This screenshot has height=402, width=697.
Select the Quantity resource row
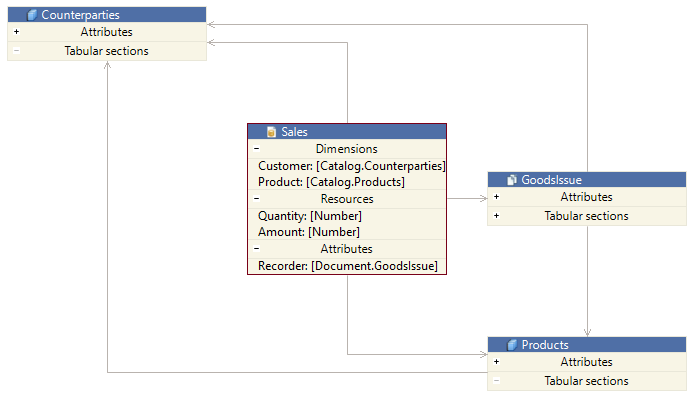pos(310,216)
